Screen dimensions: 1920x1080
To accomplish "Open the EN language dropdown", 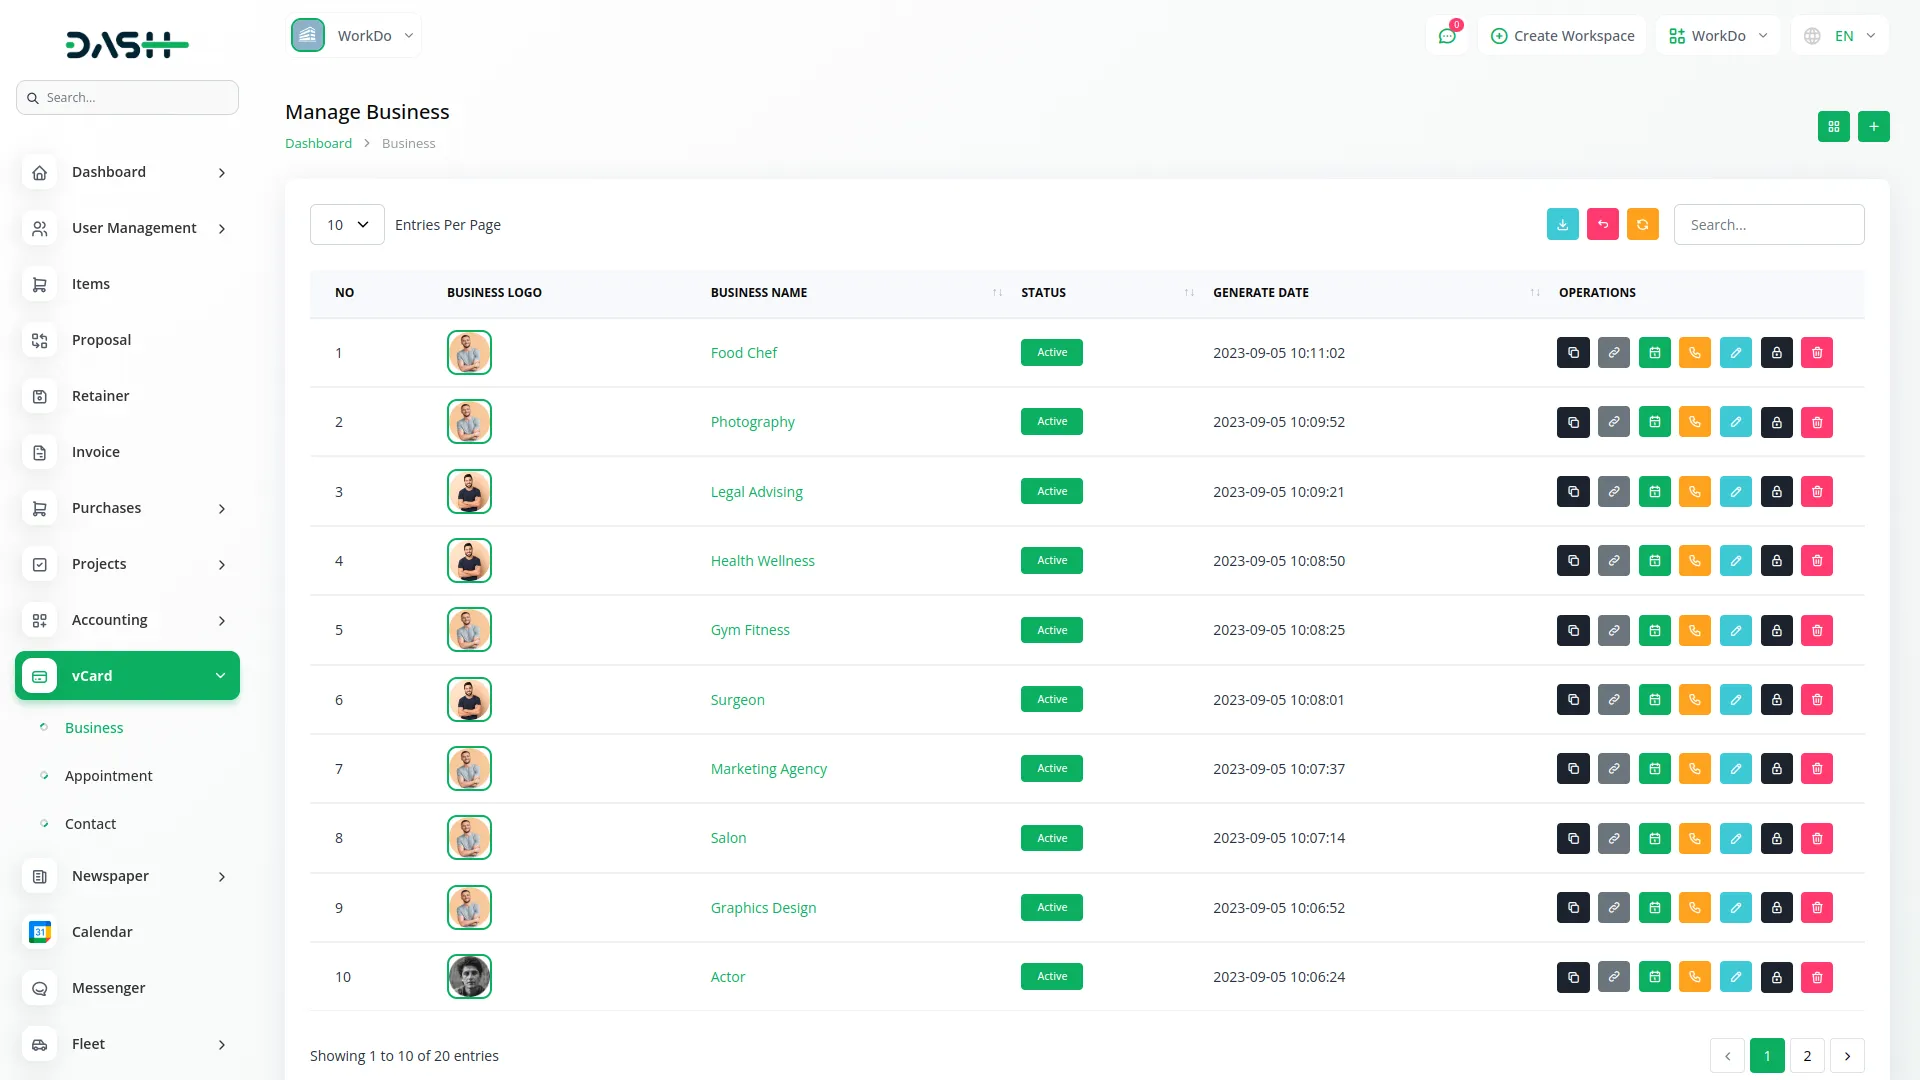I will [x=1841, y=36].
